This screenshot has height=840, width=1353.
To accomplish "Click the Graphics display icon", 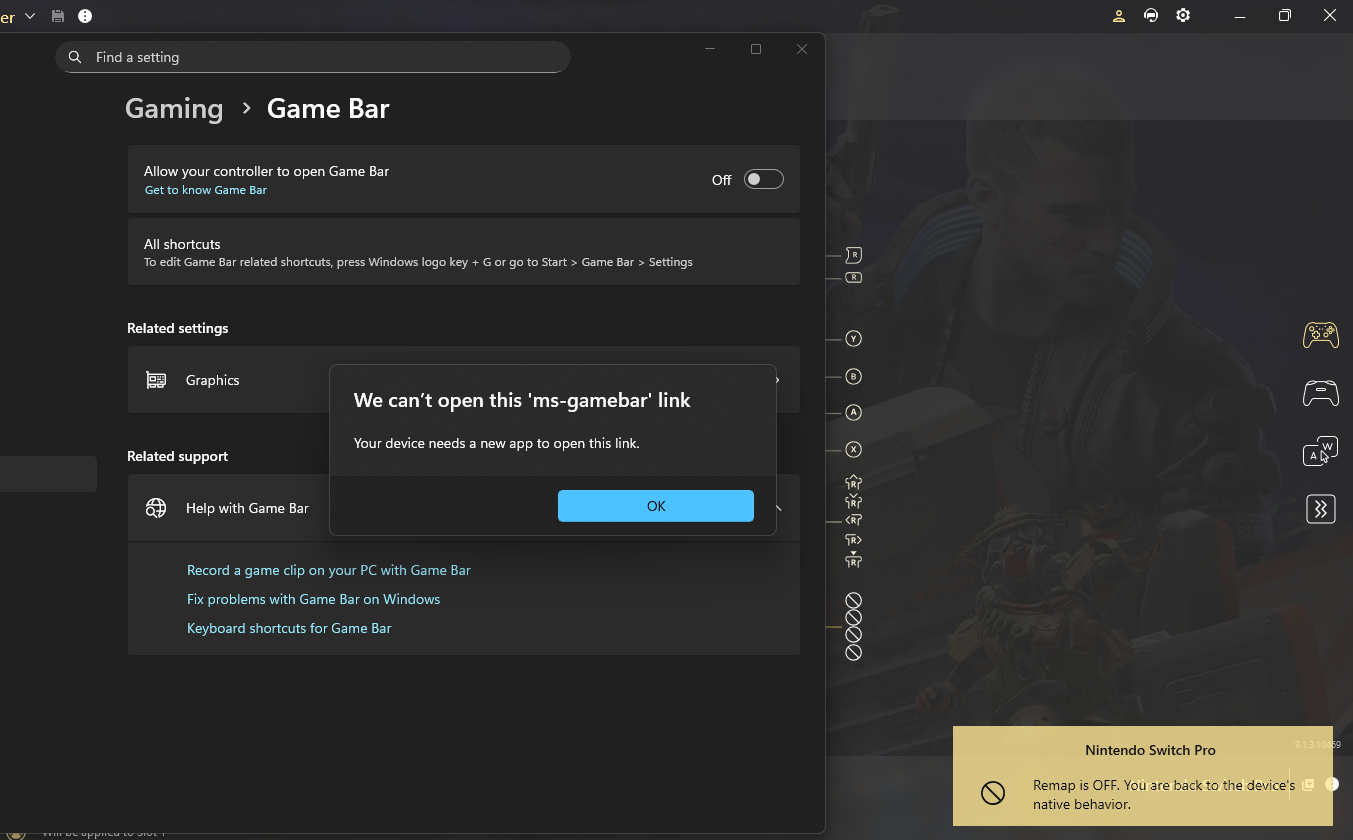I will pos(156,380).
